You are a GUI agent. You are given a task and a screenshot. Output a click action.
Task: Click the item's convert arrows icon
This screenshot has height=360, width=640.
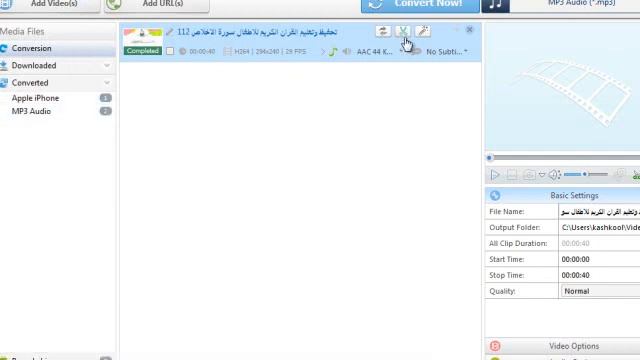(x=383, y=31)
